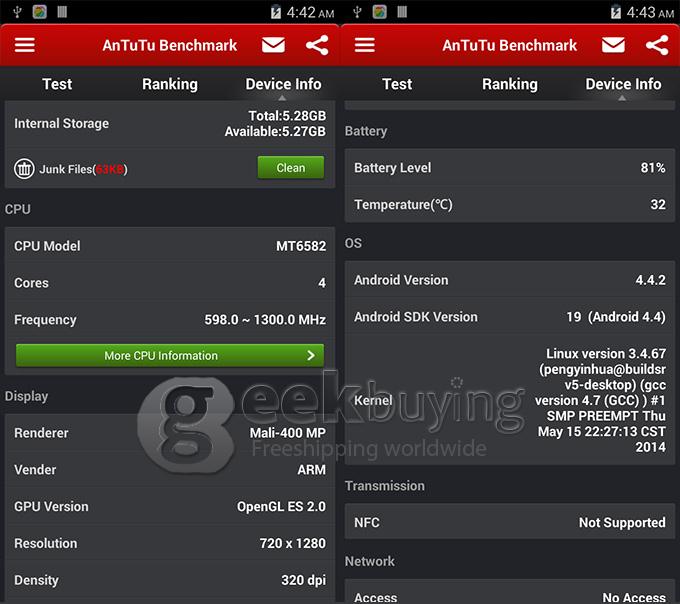
Task: Tap the green Clean button
Action: (x=291, y=167)
